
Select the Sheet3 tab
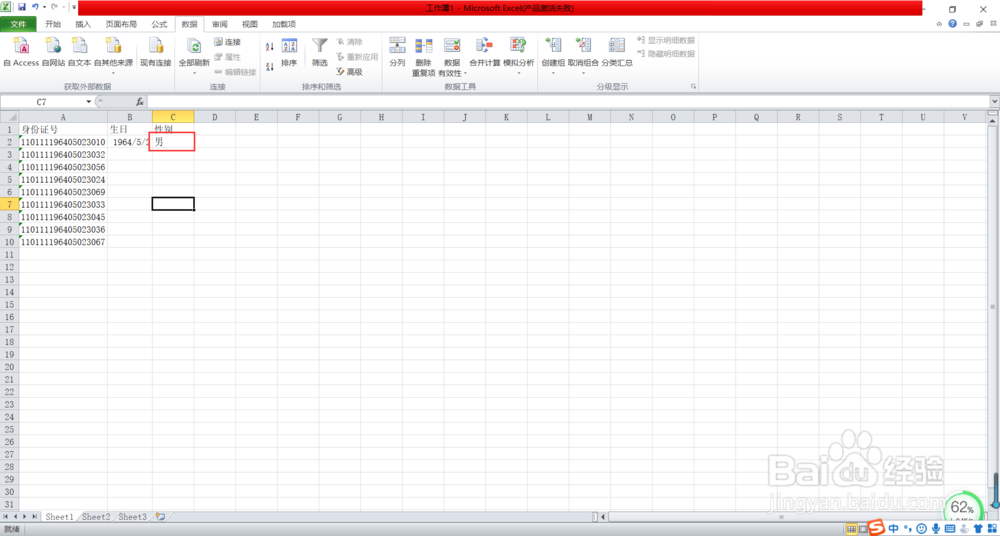(133, 516)
